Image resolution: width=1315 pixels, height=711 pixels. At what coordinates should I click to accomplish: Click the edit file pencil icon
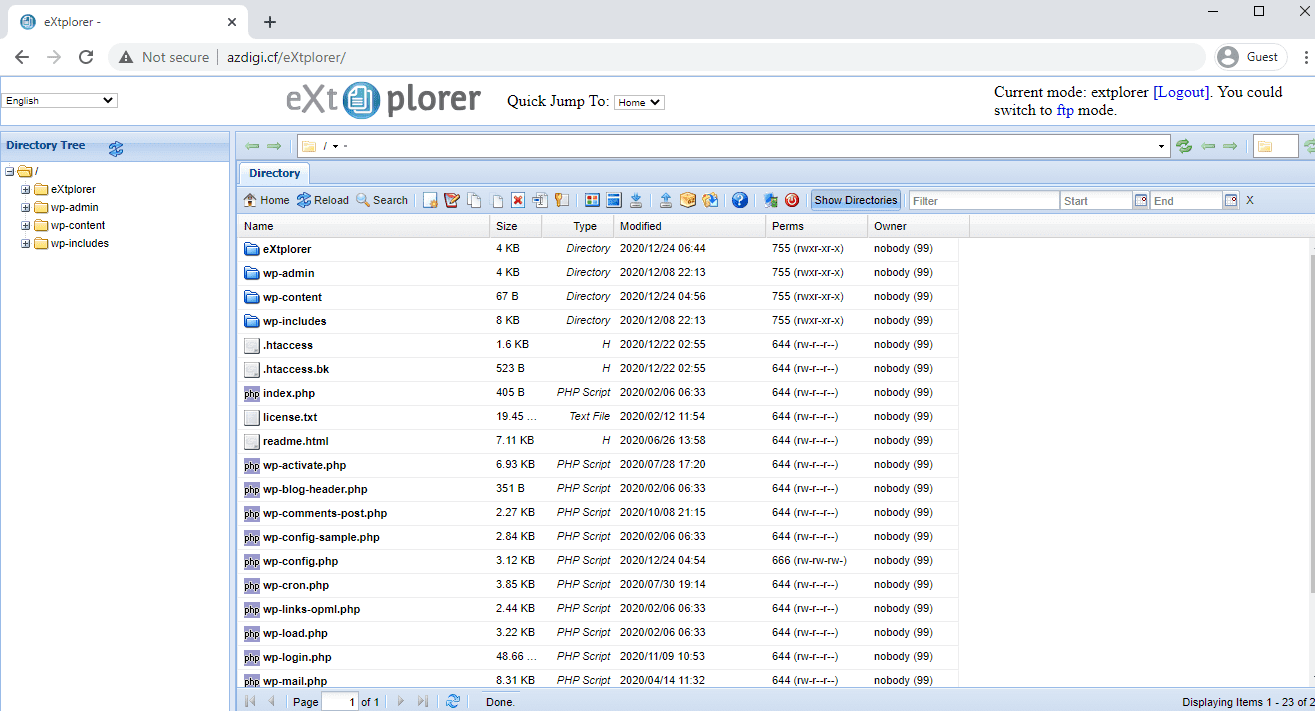(x=452, y=200)
